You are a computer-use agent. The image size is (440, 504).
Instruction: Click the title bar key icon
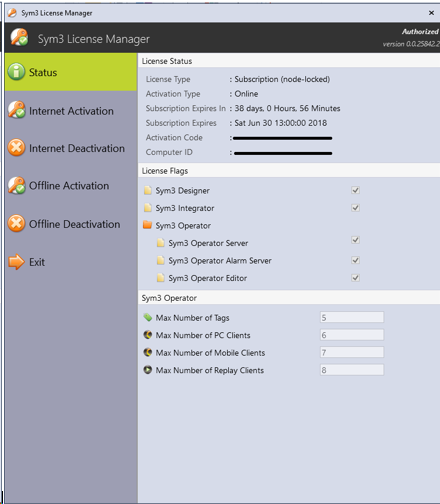click(x=12, y=13)
